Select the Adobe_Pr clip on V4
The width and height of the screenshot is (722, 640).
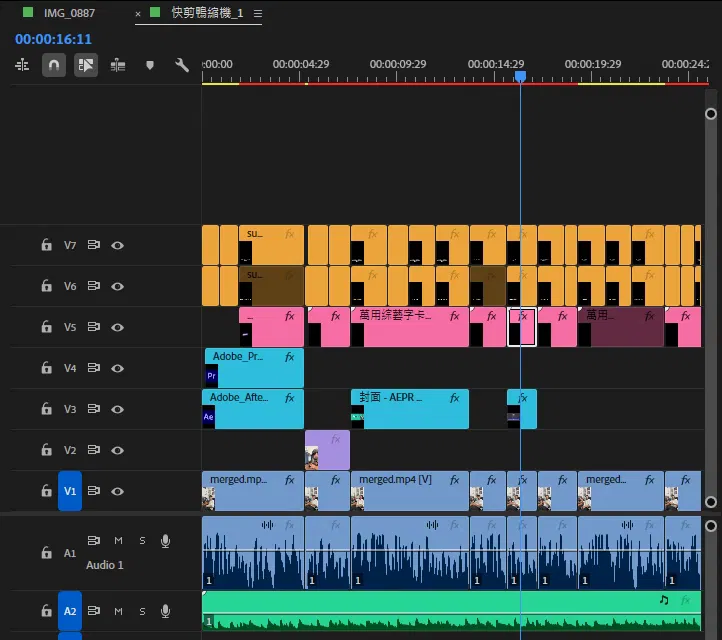tap(254, 368)
